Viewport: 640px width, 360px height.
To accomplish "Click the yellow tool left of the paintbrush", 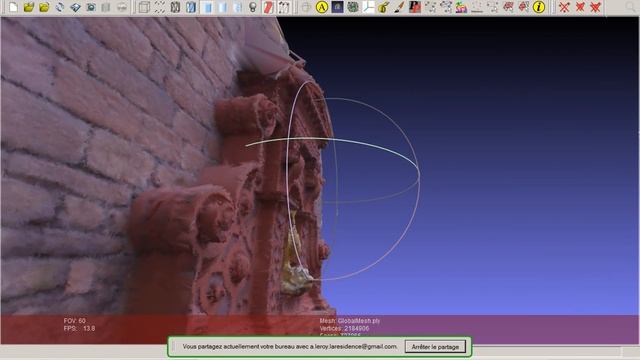I will pos(384,7).
